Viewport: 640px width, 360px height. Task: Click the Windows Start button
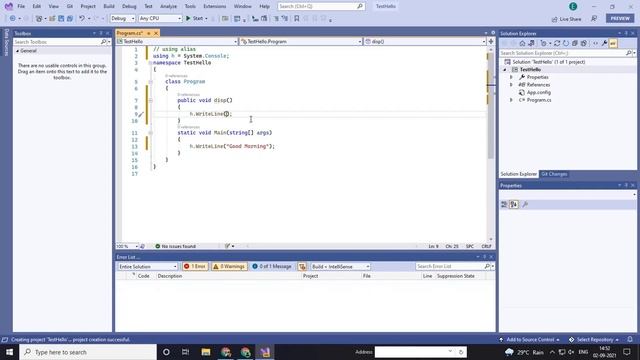click(9, 352)
